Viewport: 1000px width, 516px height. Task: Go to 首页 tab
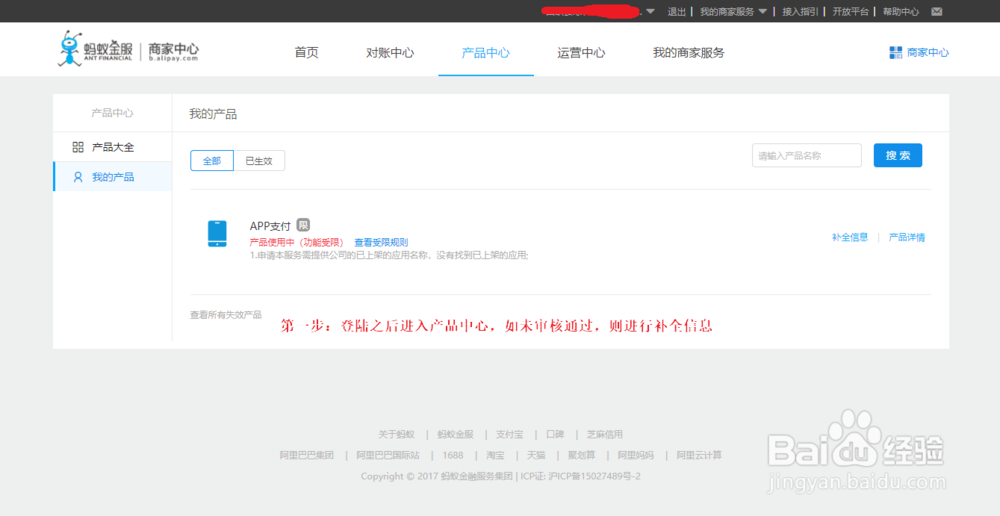coord(307,53)
